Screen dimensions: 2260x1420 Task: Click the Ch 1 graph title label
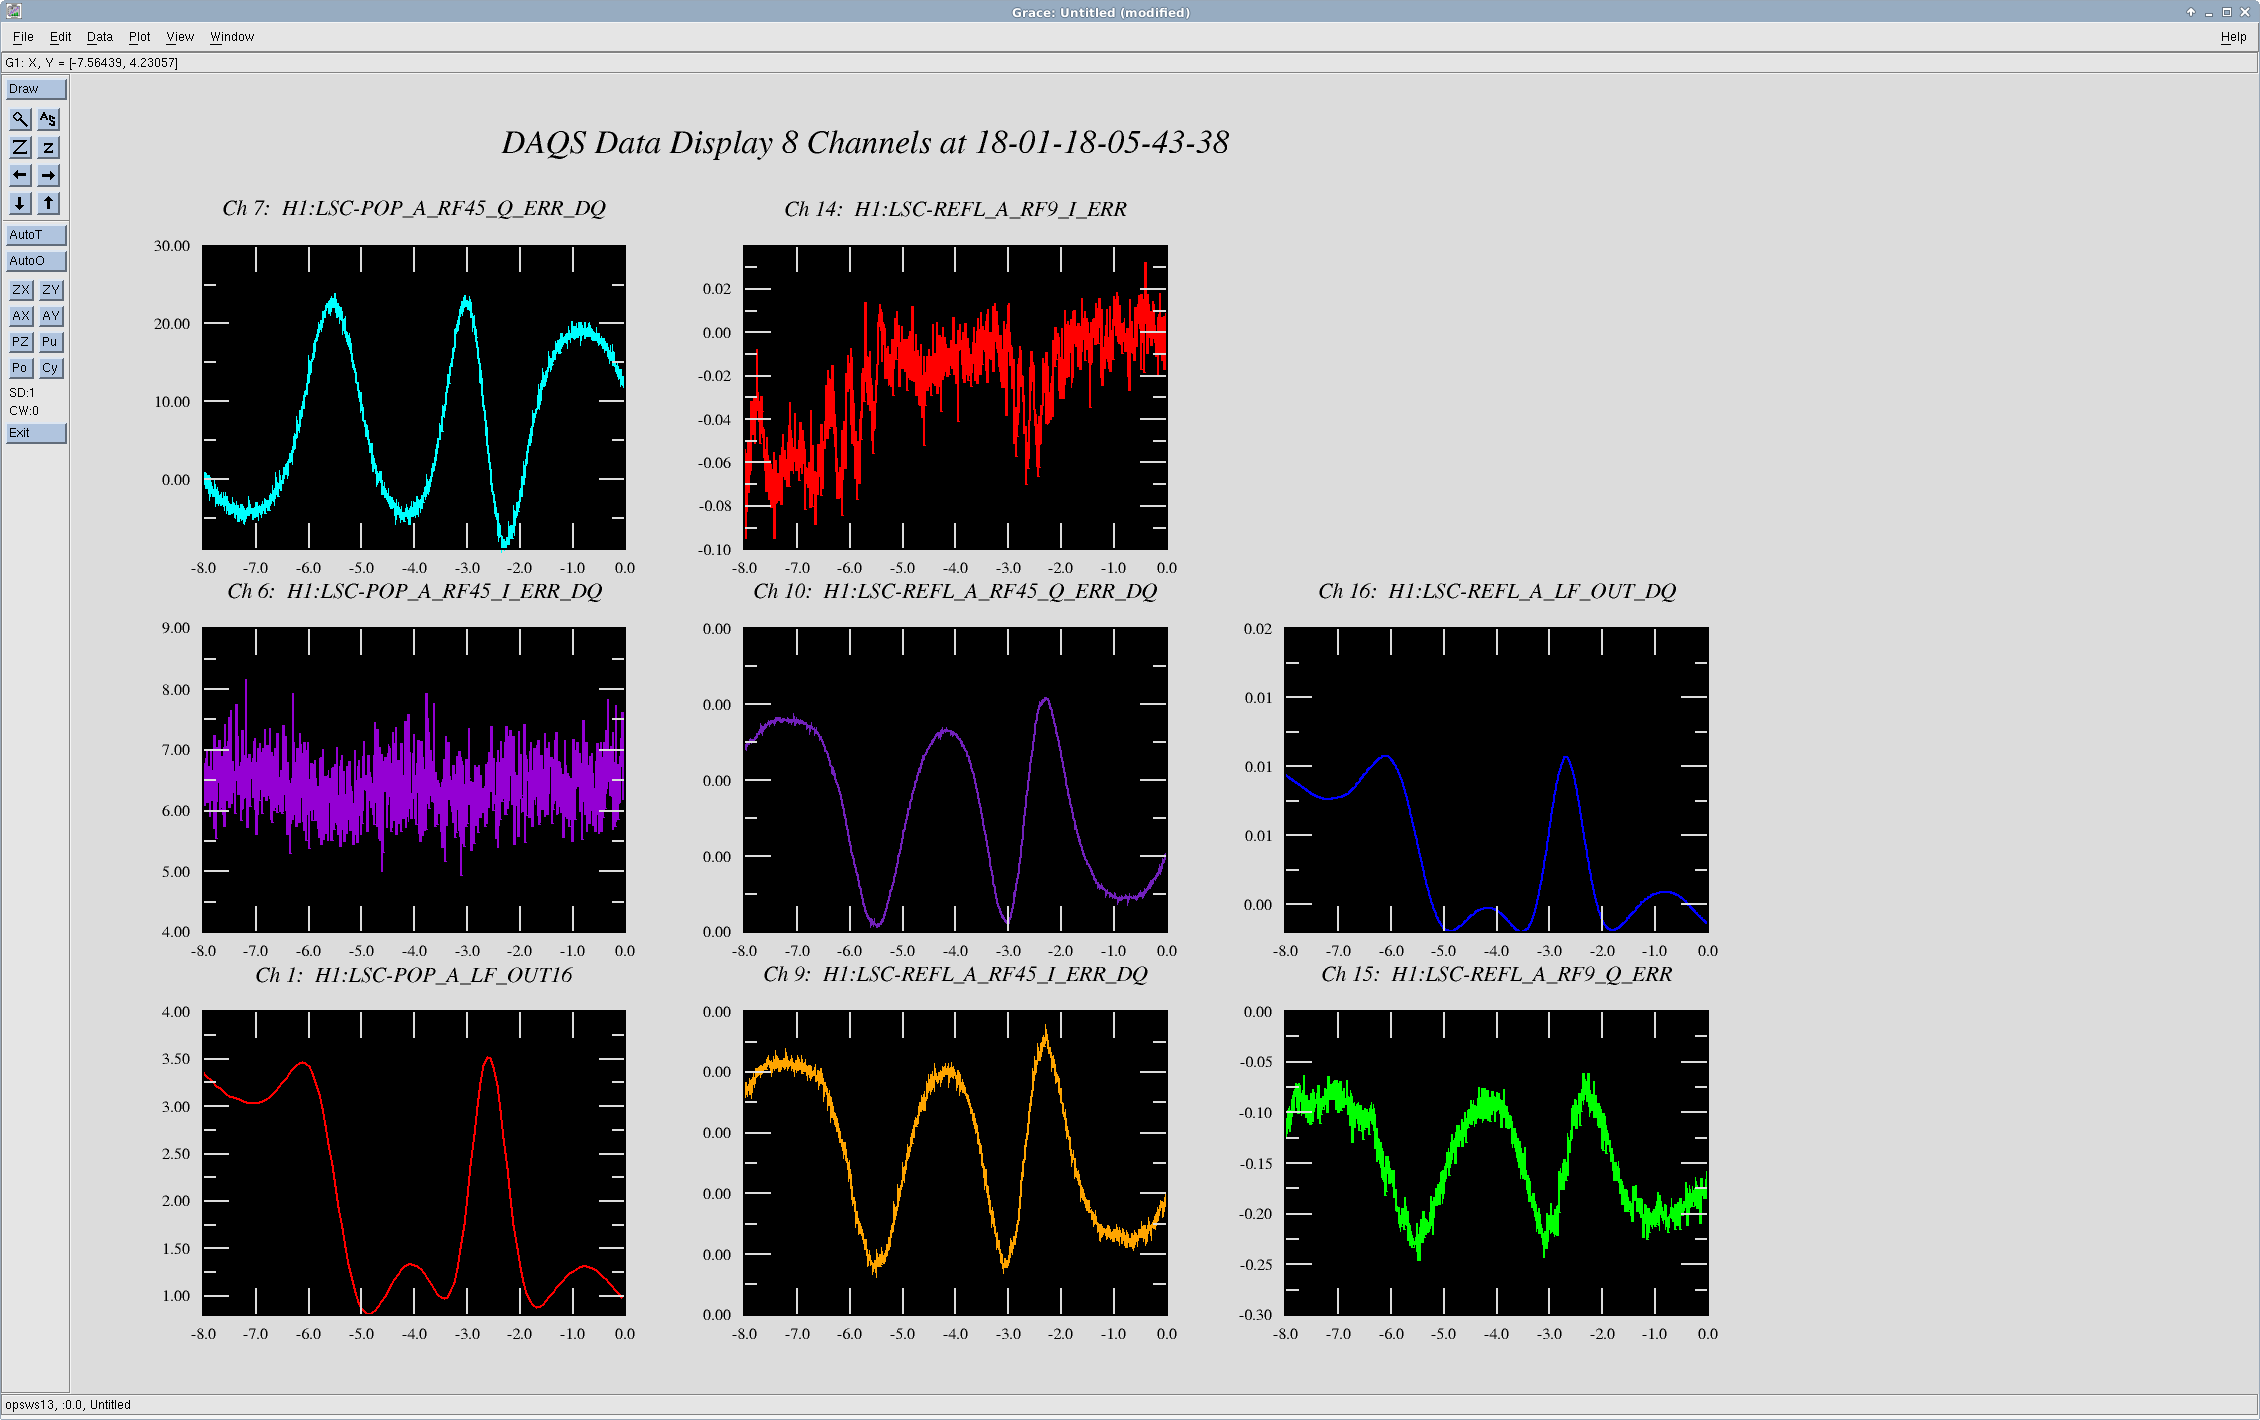414,975
